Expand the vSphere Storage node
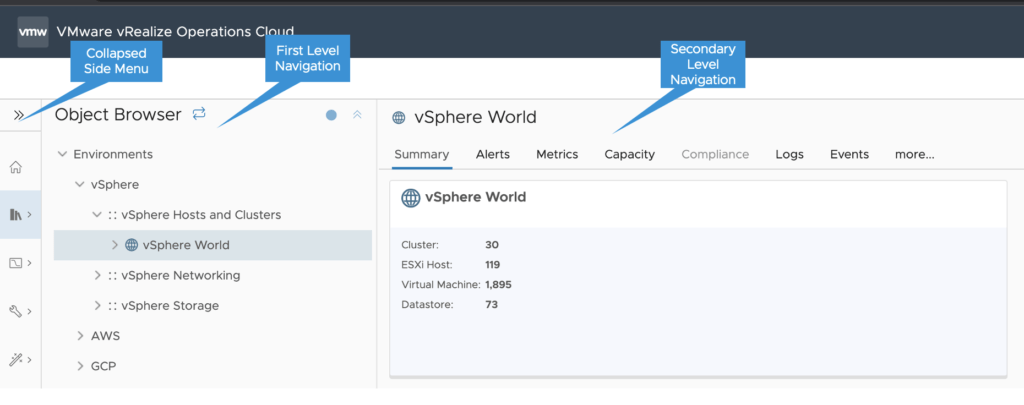Screen dimensions: 1024x405 coord(97,305)
